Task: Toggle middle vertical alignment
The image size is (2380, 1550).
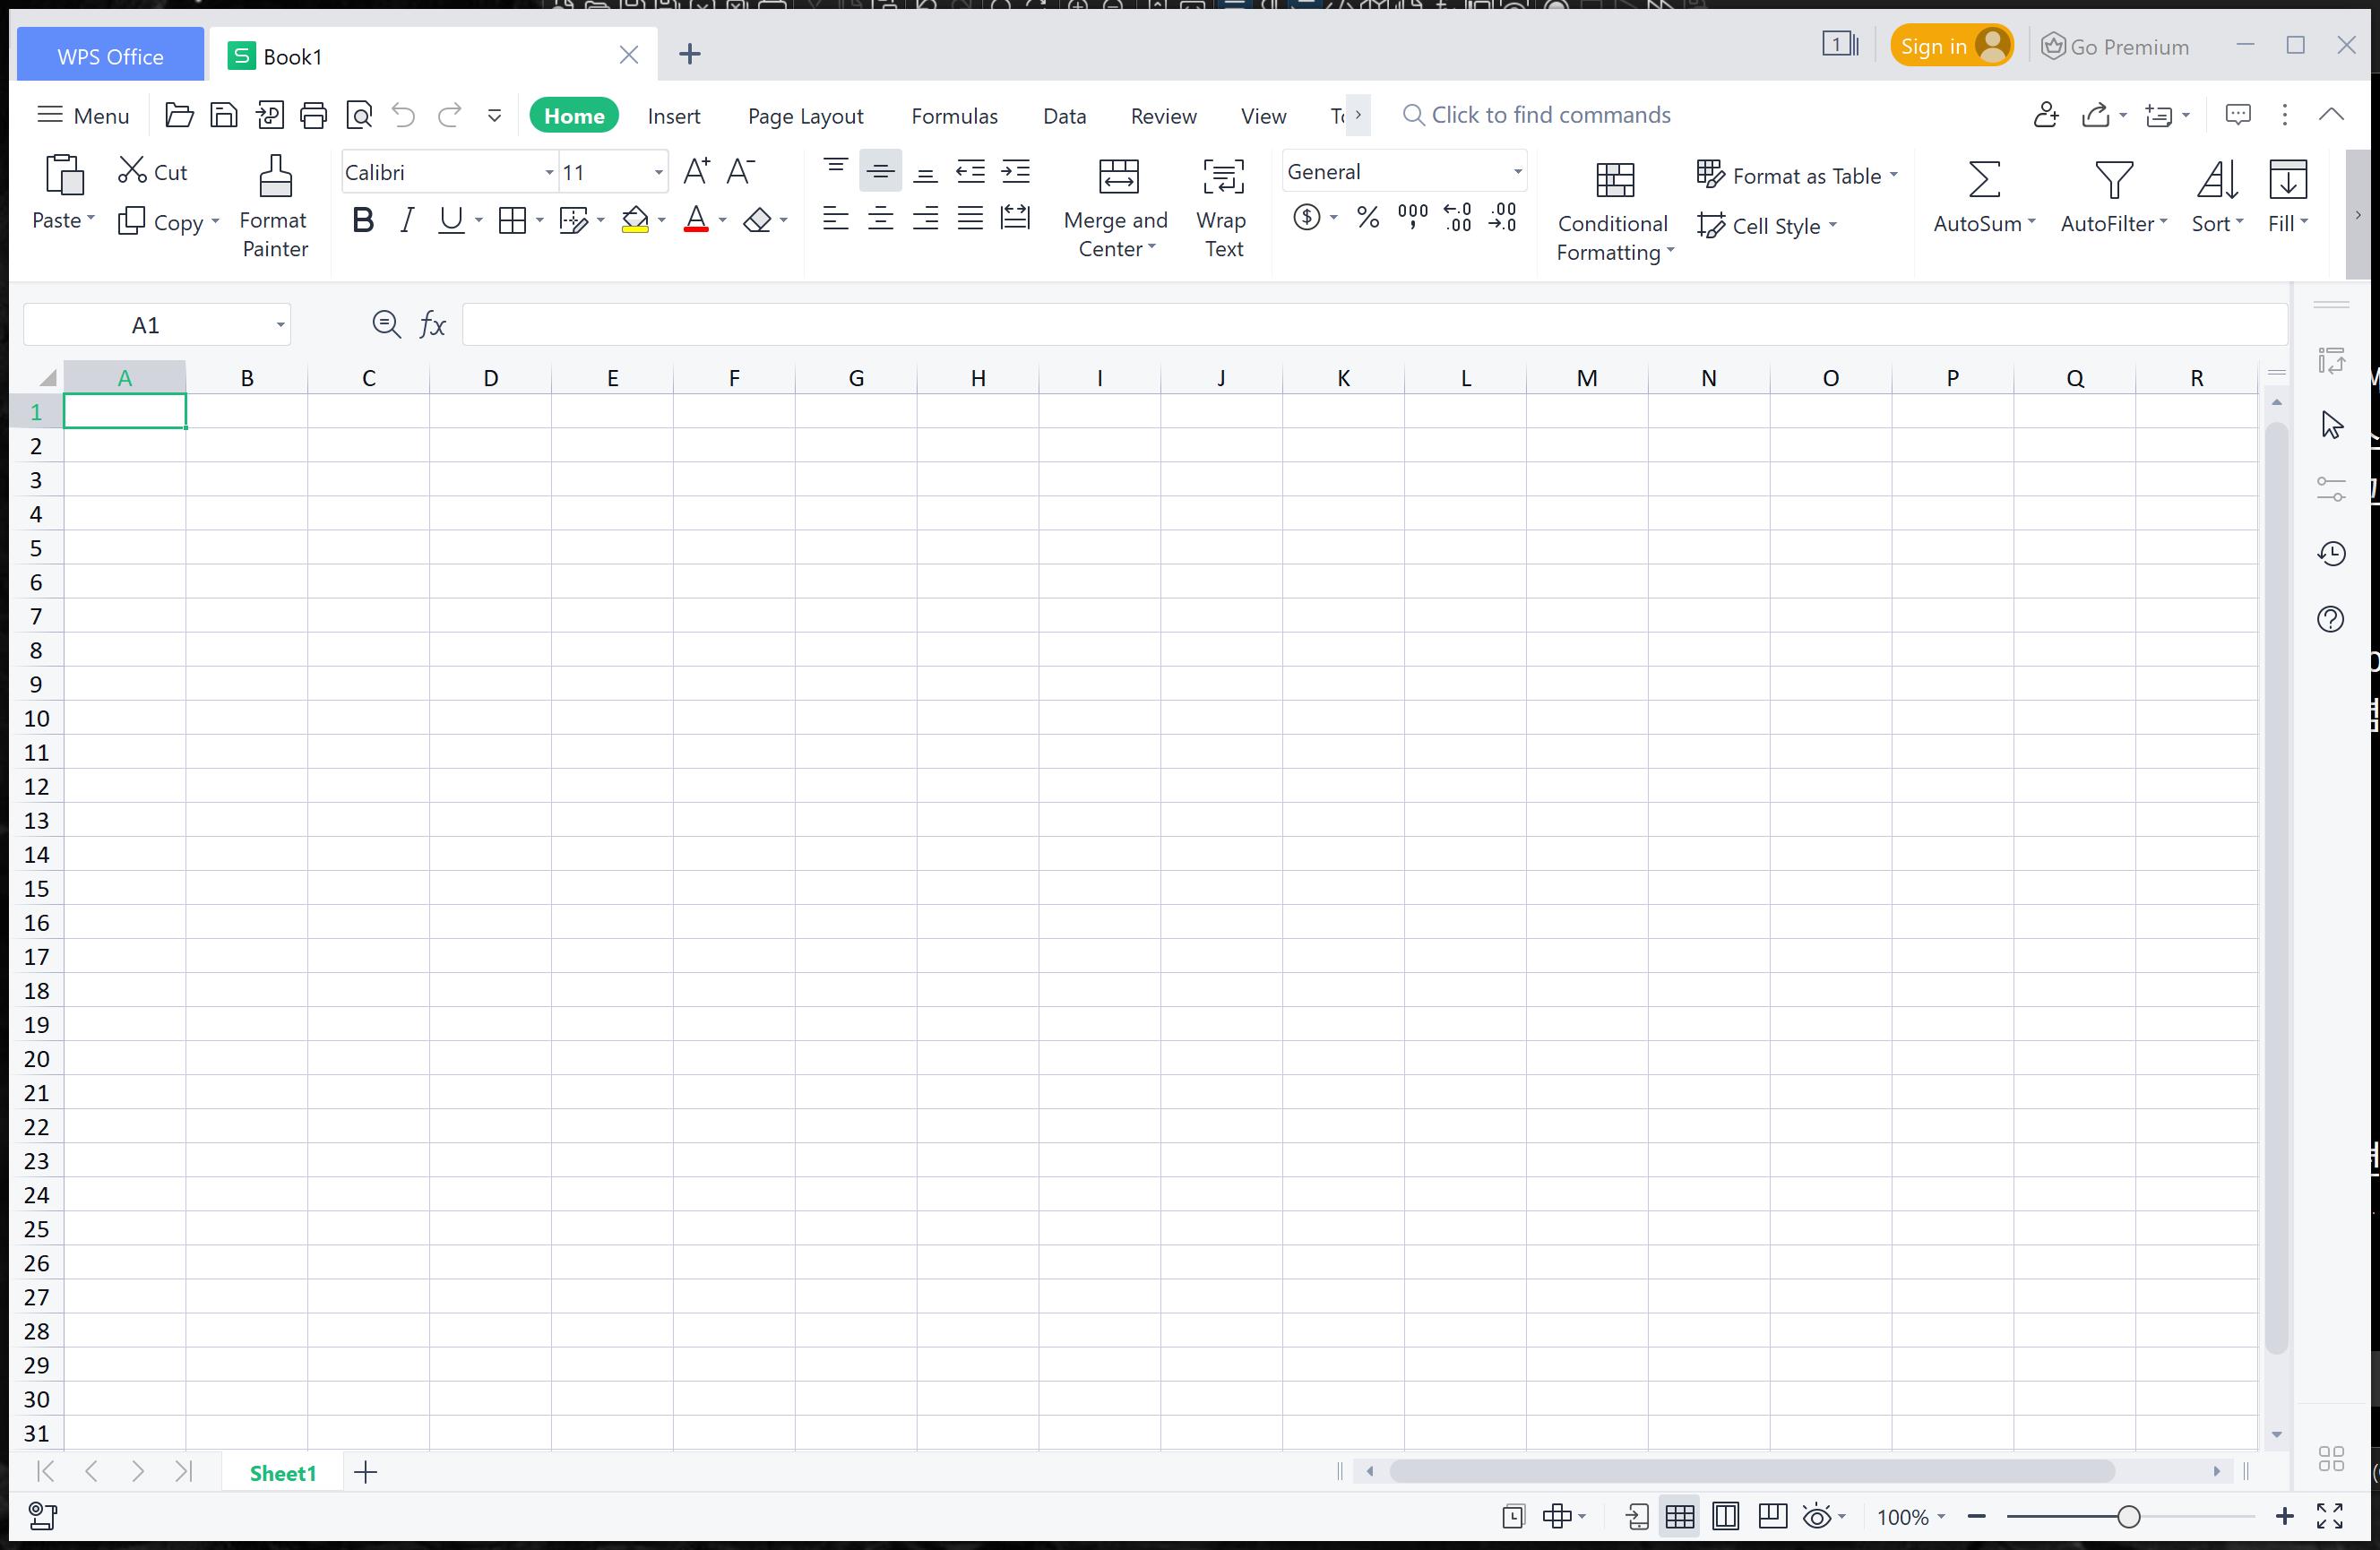Action: click(881, 171)
